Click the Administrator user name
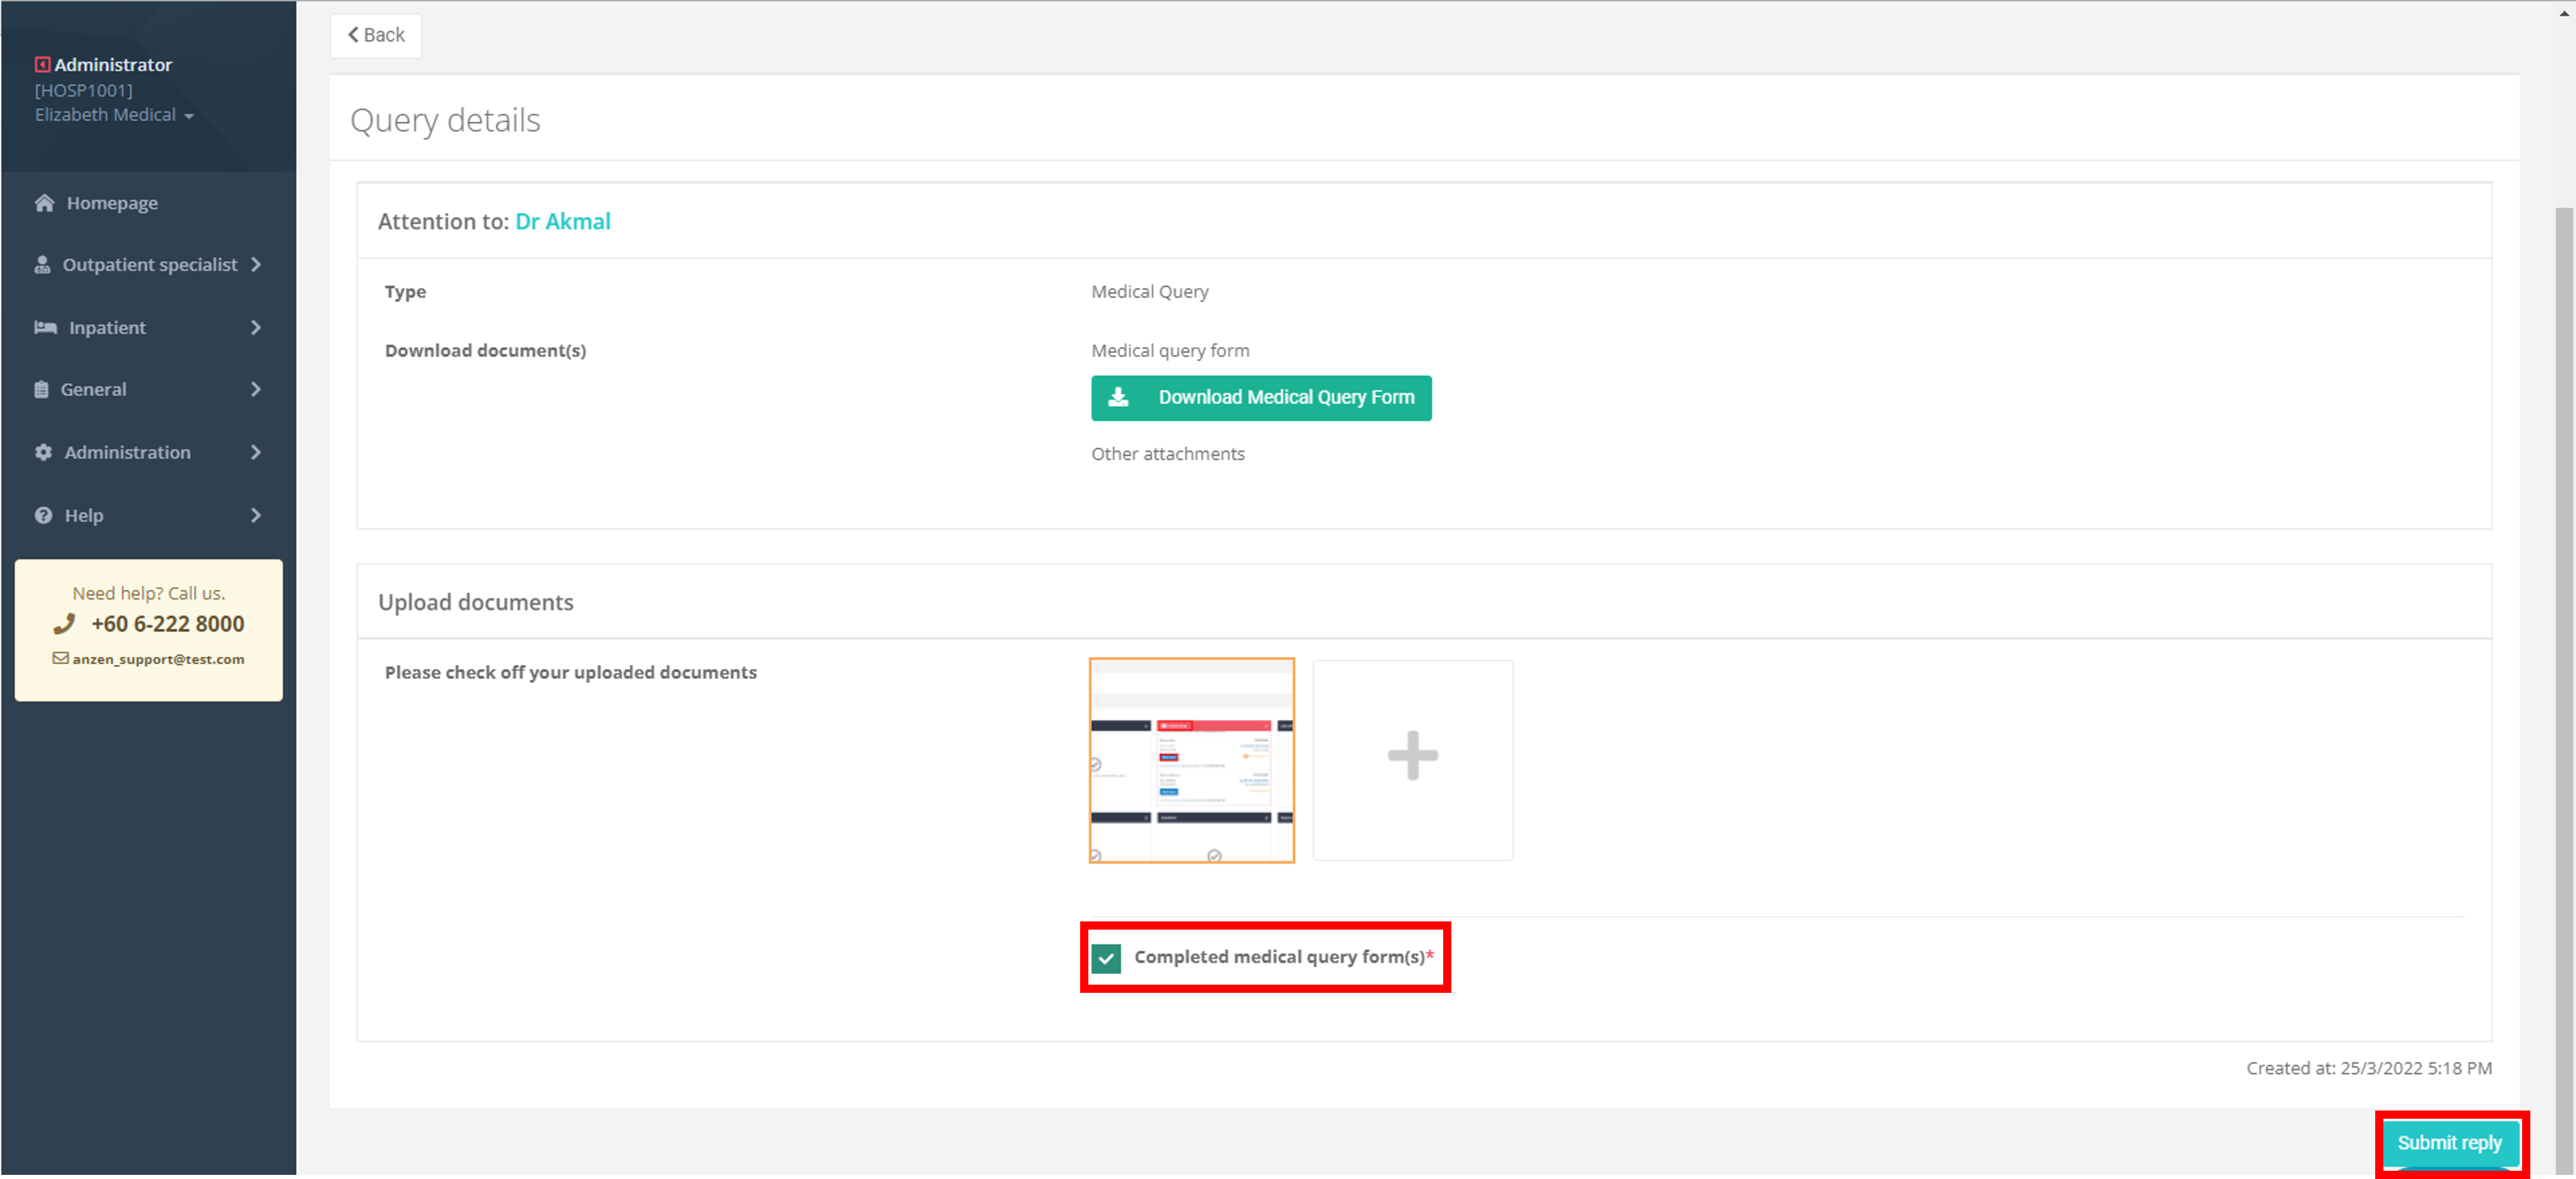 point(113,65)
